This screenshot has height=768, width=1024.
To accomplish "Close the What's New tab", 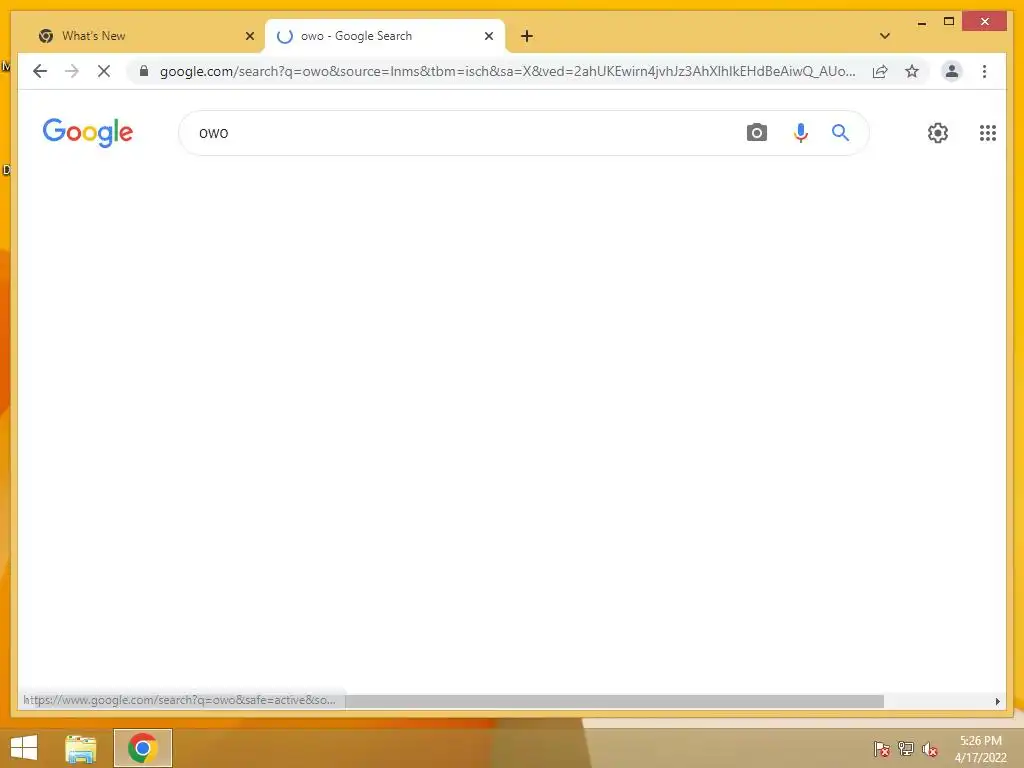I will (249, 36).
